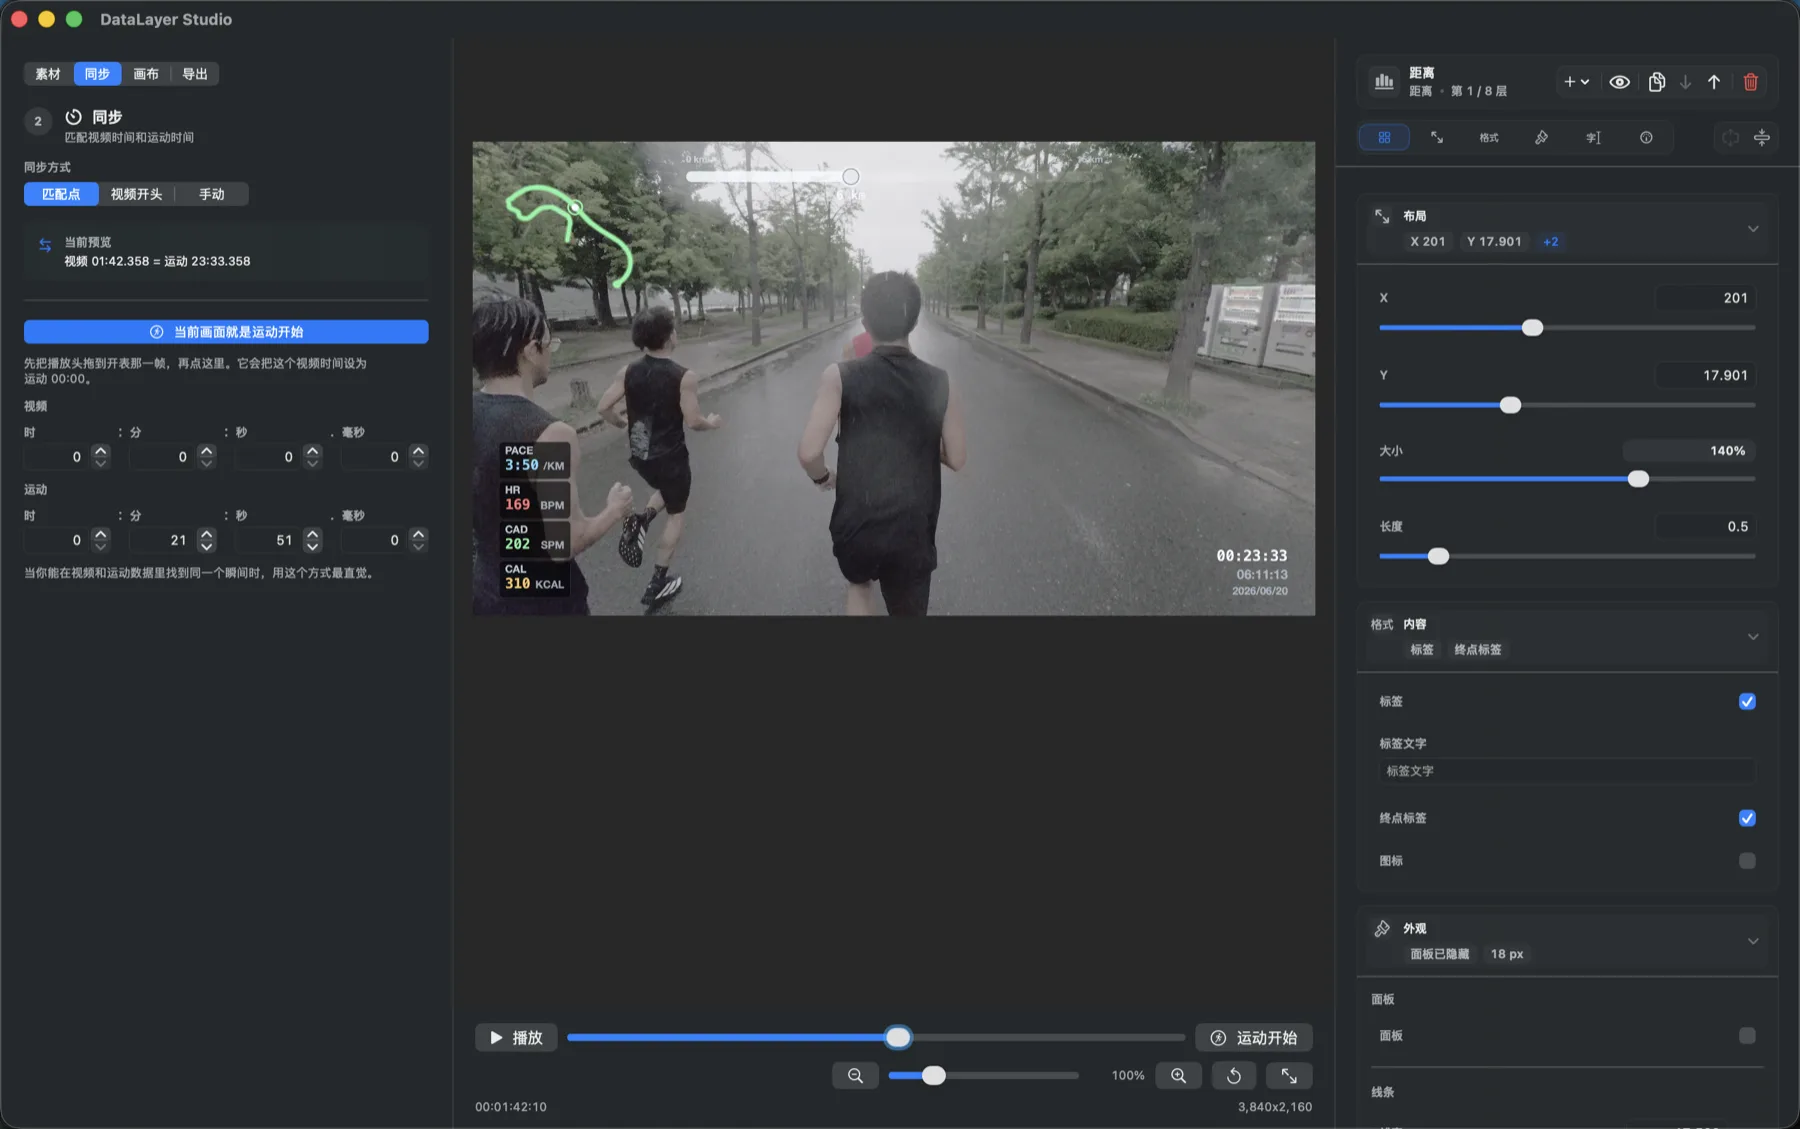Click the 运动 seconds field 51
This screenshot has width=1800, height=1129.
click(x=268, y=540)
